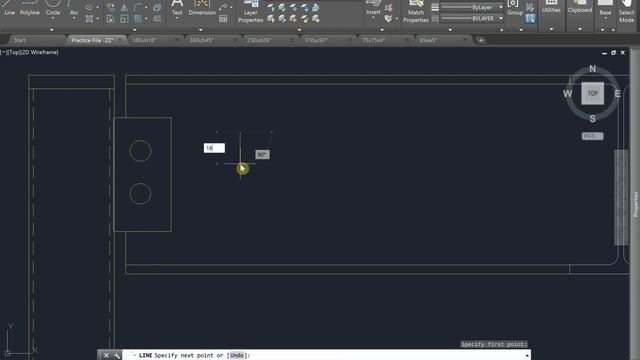
Task: Open command line customize wrench
Action: [117, 355]
